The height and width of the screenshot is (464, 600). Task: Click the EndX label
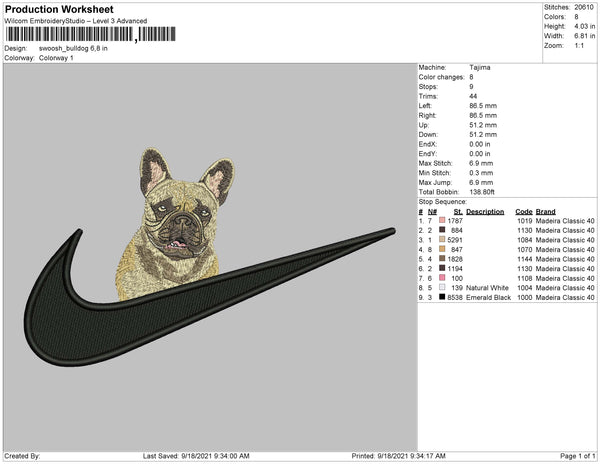pos(427,144)
